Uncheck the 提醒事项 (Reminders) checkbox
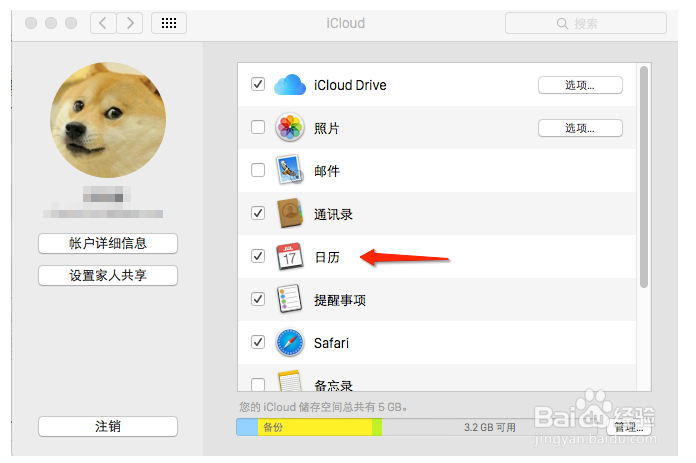The height and width of the screenshot is (463, 696). click(258, 299)
